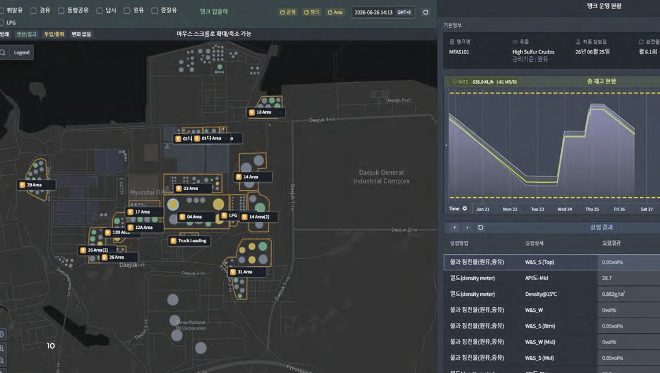Select the large yellow tank right of ringed tank

pos(218,205)
